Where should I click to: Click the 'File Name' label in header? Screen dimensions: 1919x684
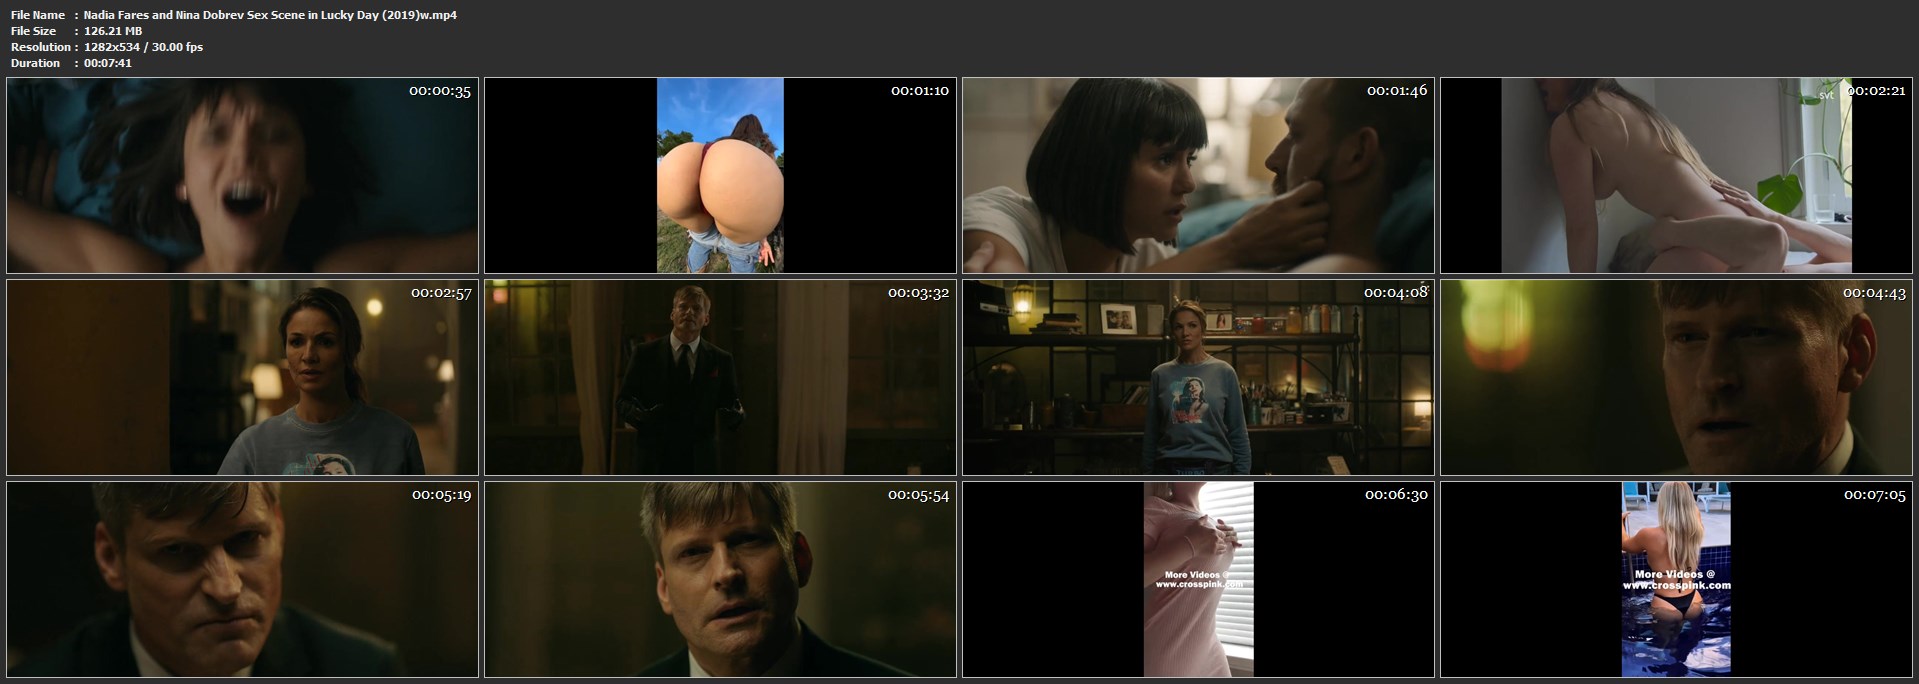[38, 15]
